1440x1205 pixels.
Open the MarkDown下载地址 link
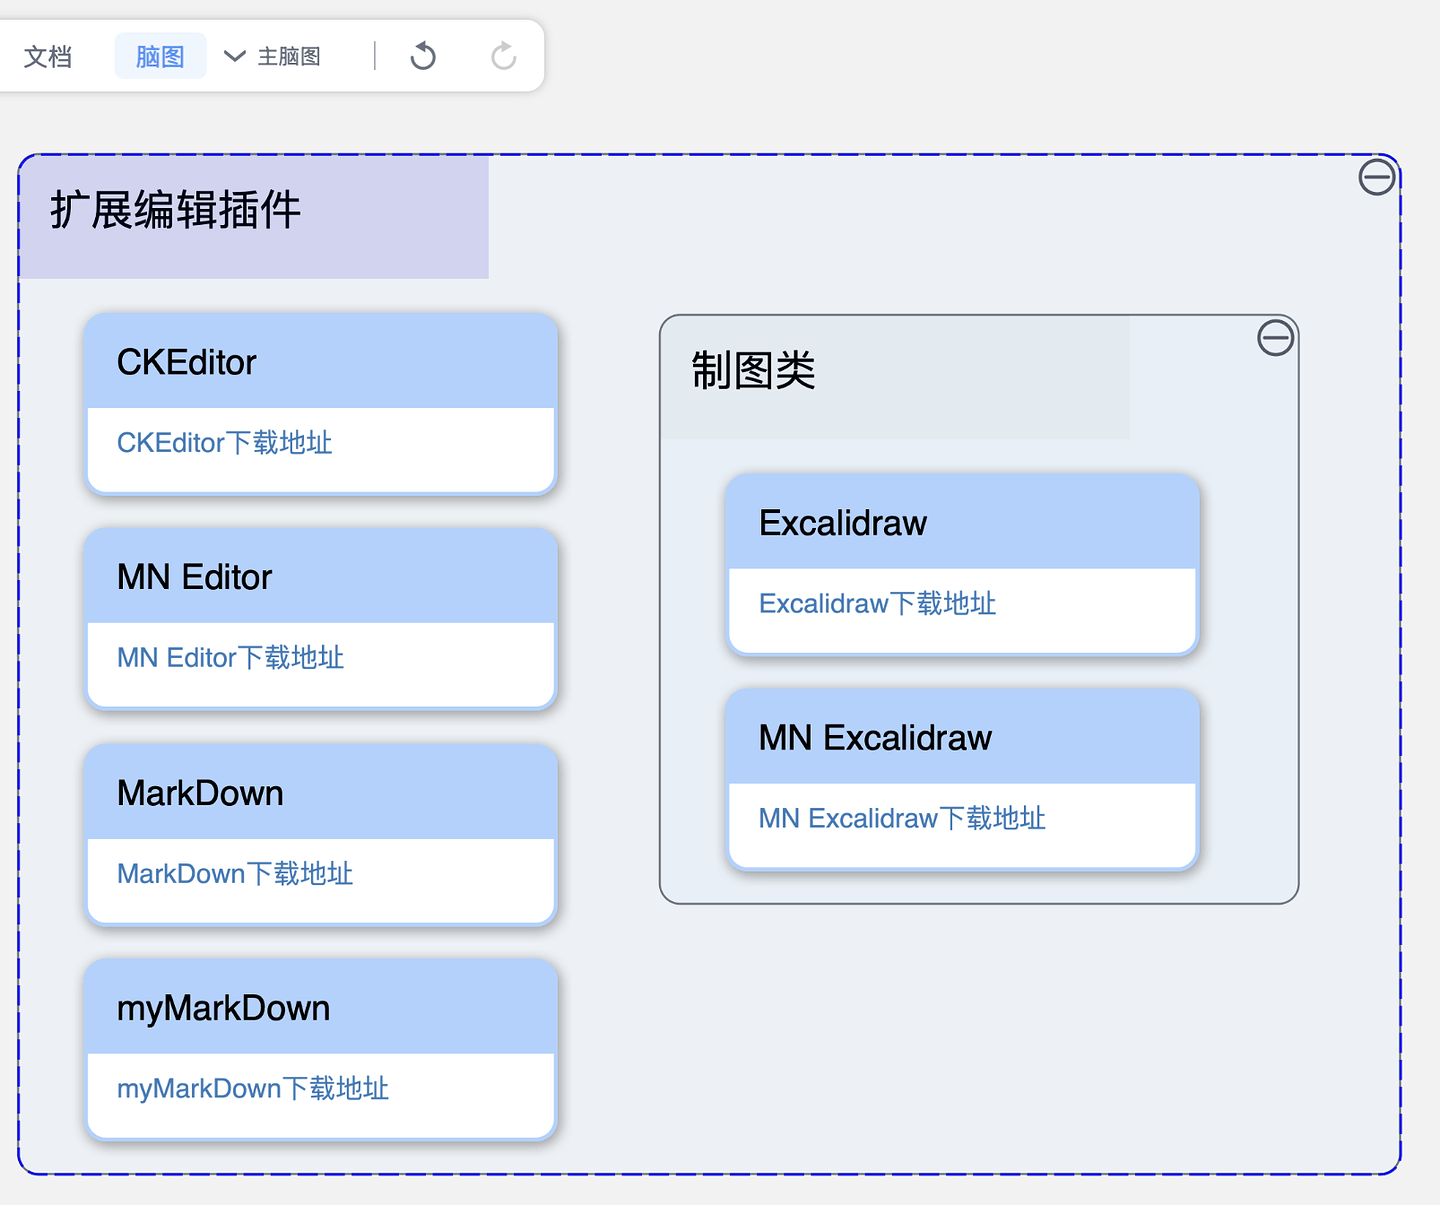click(235, 874)
